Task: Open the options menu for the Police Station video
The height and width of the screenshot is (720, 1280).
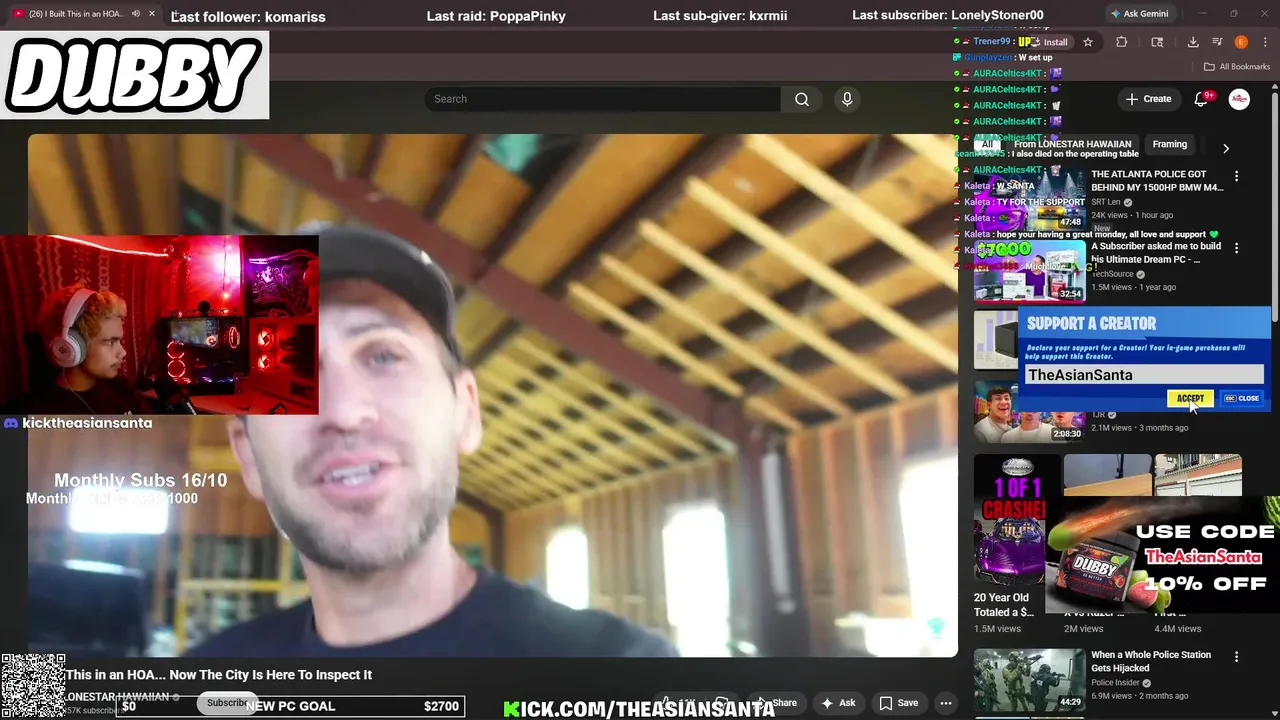Action: point(1236,657)
